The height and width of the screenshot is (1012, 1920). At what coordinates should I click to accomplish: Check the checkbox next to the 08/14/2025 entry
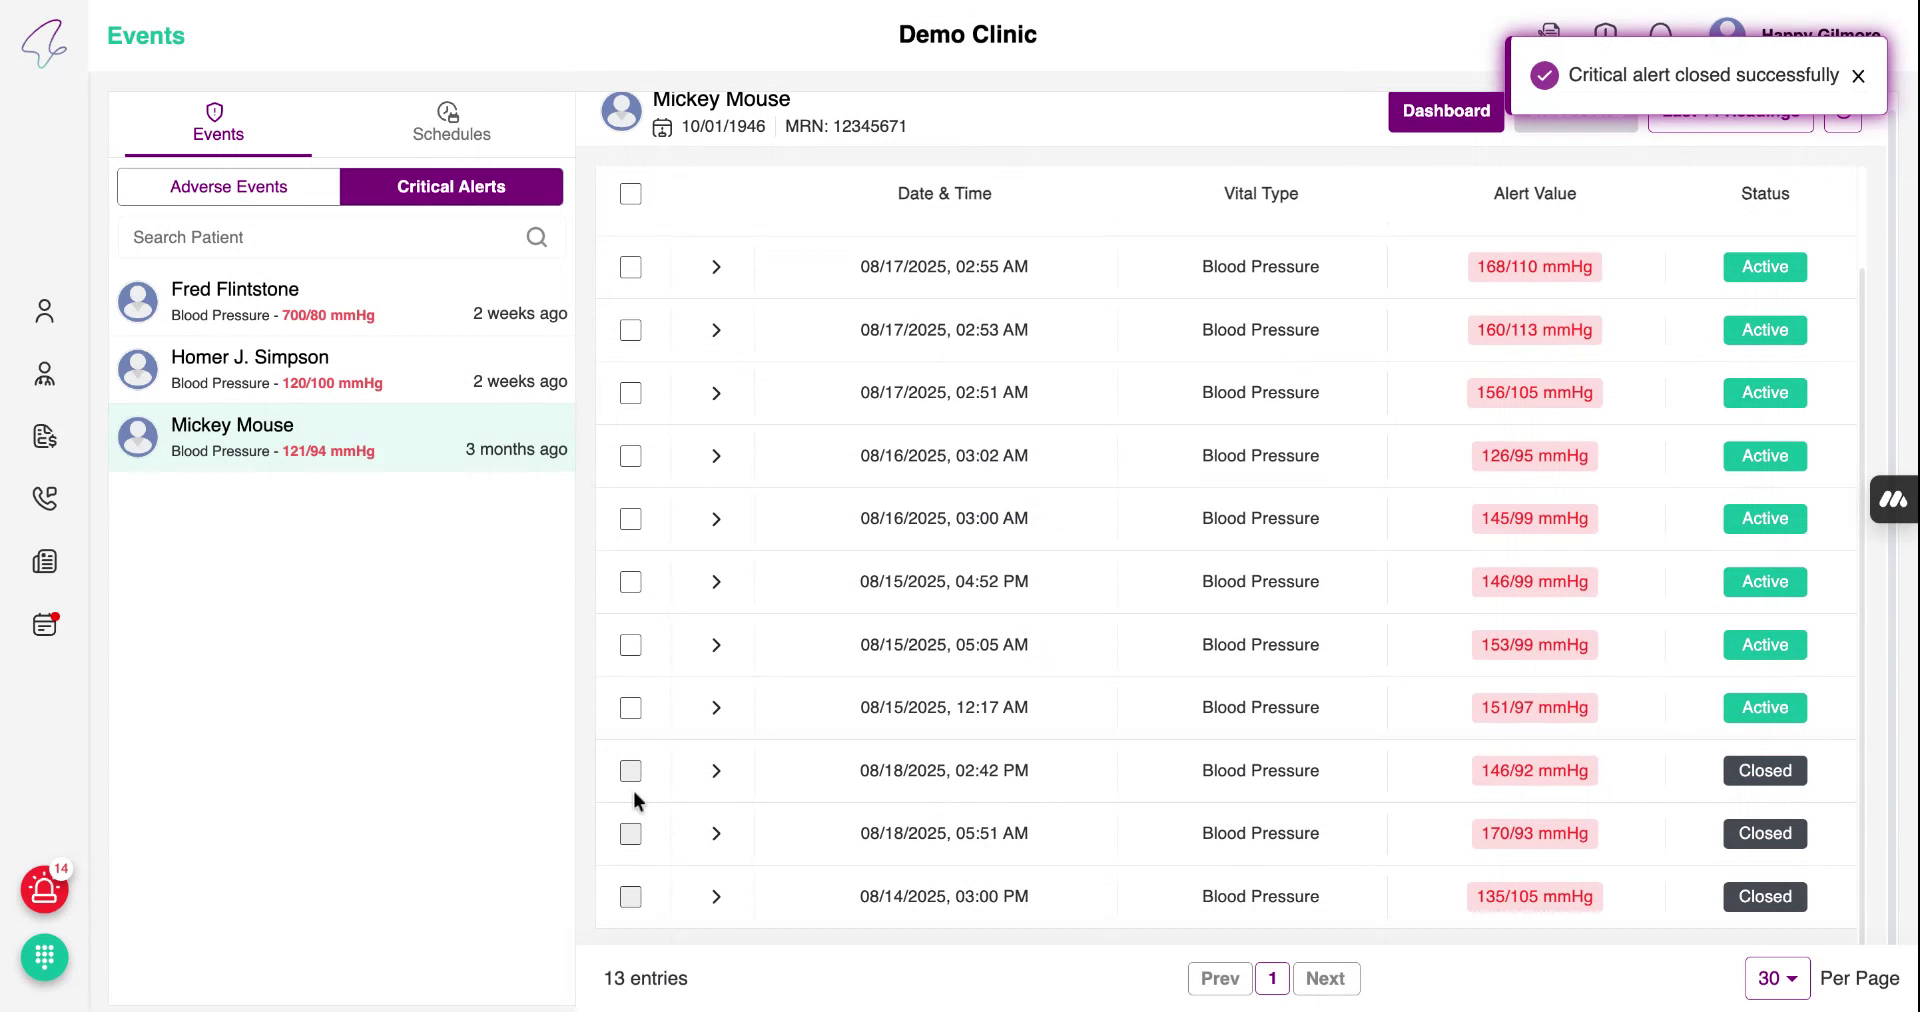tap(630, 897)
